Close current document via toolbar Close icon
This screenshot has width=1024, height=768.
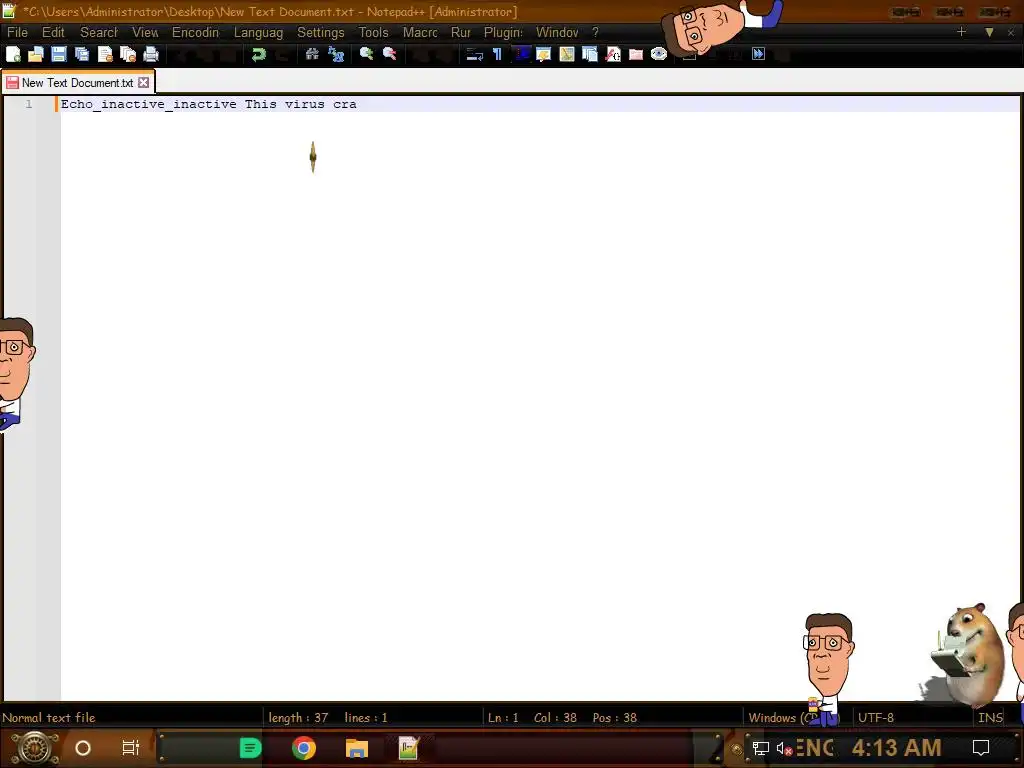(x=104, y=55)
